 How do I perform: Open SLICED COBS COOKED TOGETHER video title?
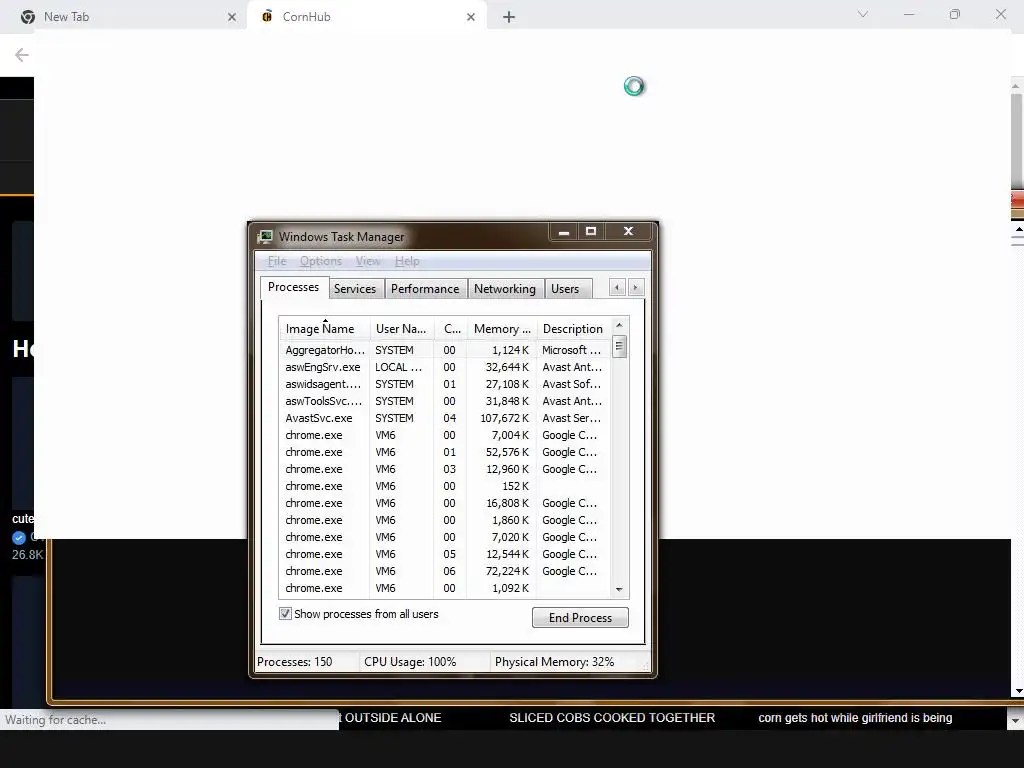coord(612,718)
